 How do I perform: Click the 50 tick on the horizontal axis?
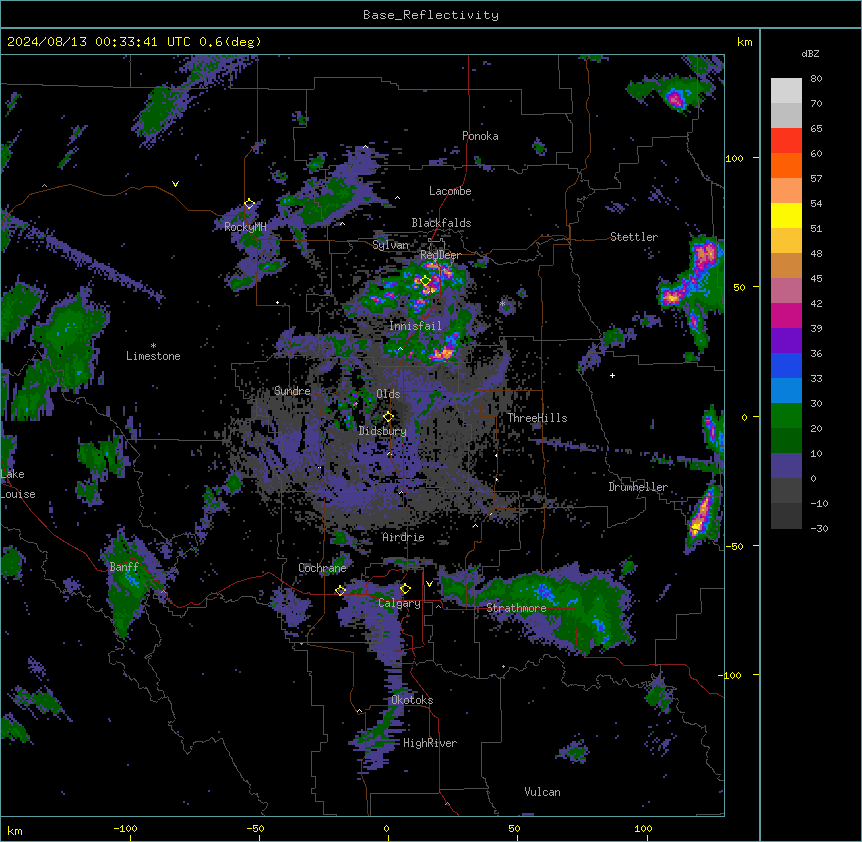(515, 828)
